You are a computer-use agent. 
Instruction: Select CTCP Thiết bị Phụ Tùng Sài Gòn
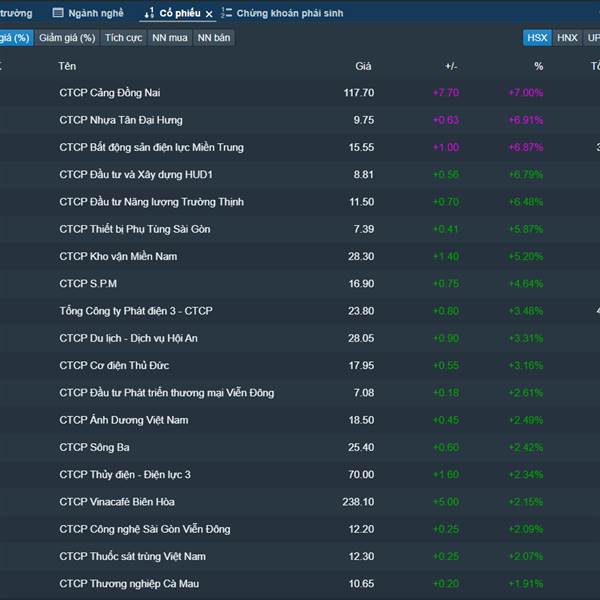tap(300, 229)
